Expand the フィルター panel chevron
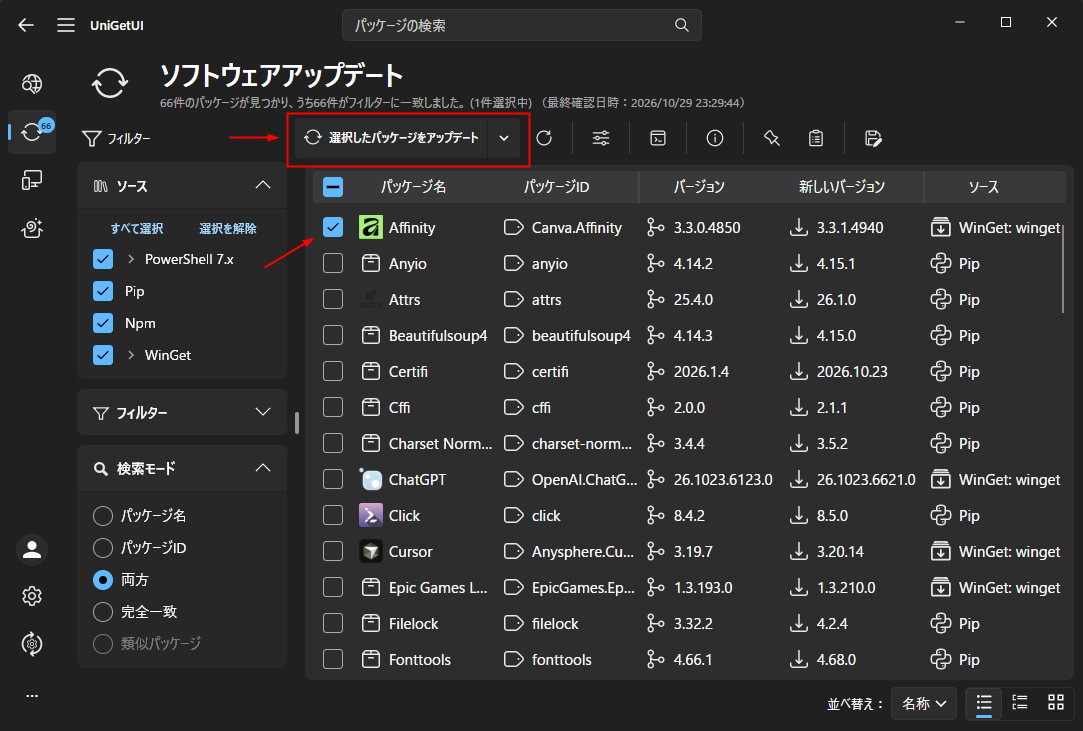The image size is (1083, 731). tap(263, 412)
